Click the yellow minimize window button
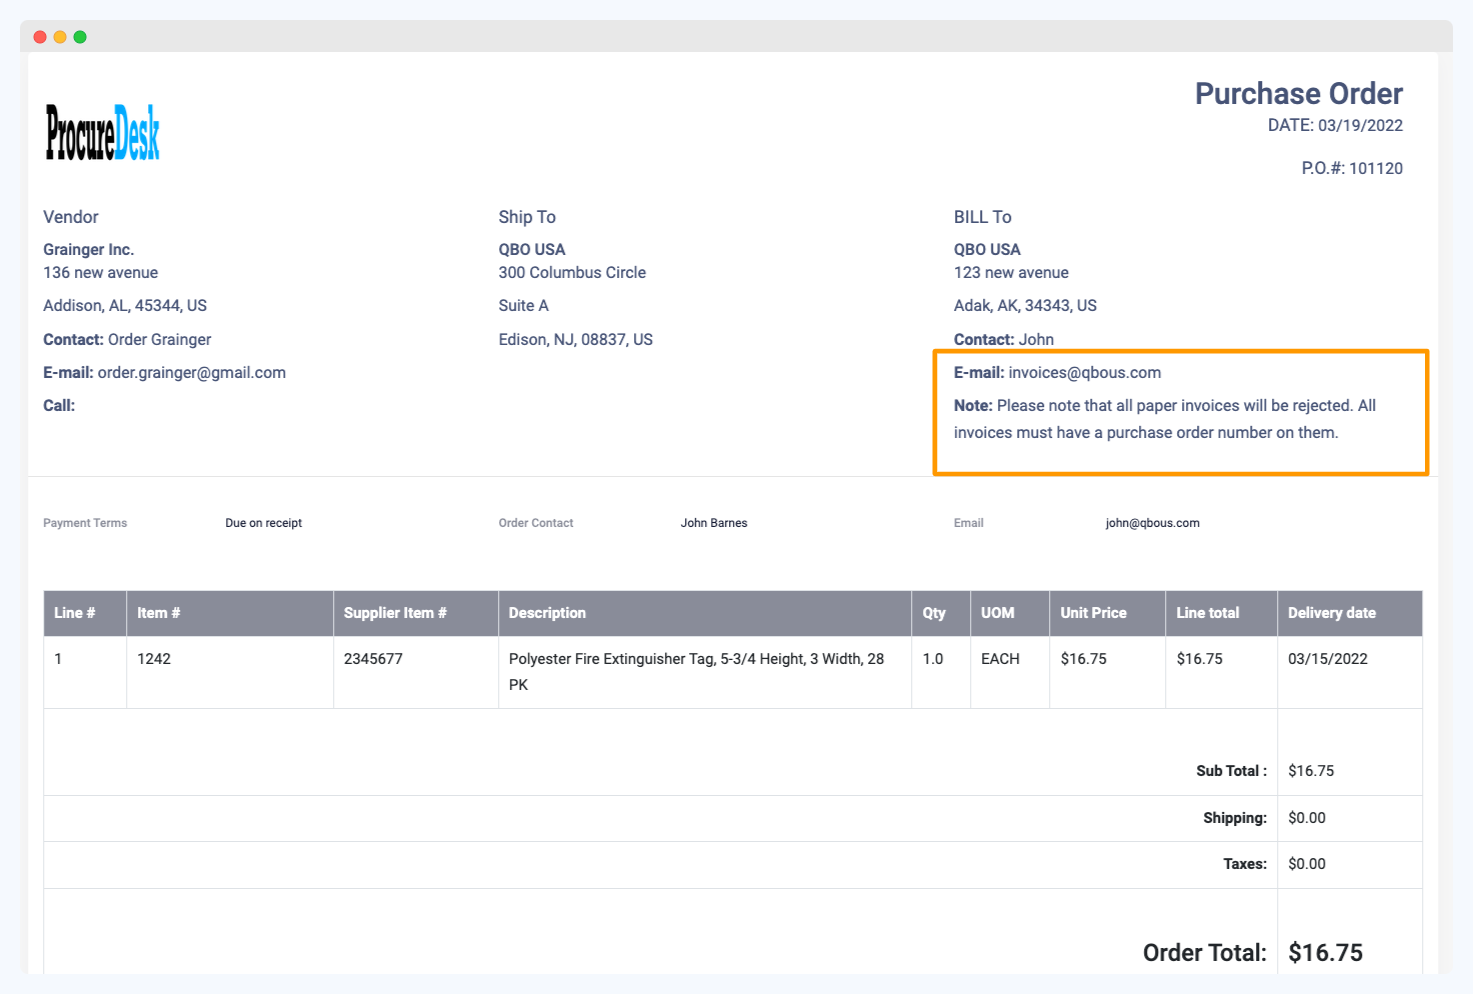 pos(59,36)
